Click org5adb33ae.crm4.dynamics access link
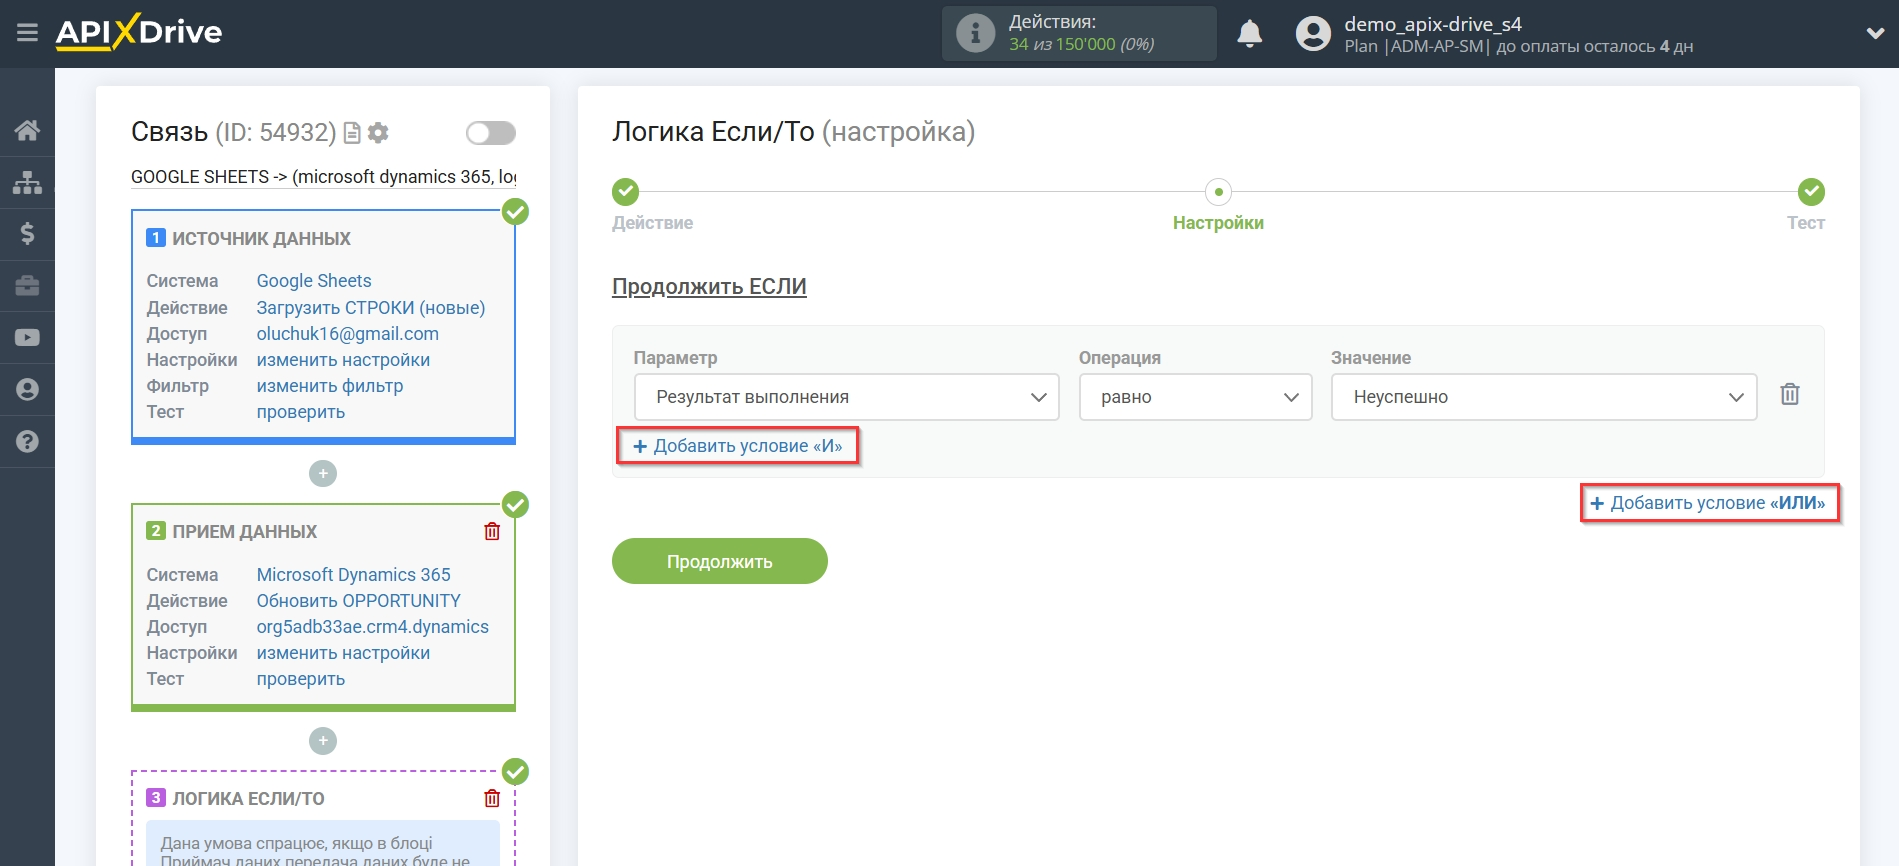The image size is (1899, 866). pyautogui.click(x=373, y=627)
